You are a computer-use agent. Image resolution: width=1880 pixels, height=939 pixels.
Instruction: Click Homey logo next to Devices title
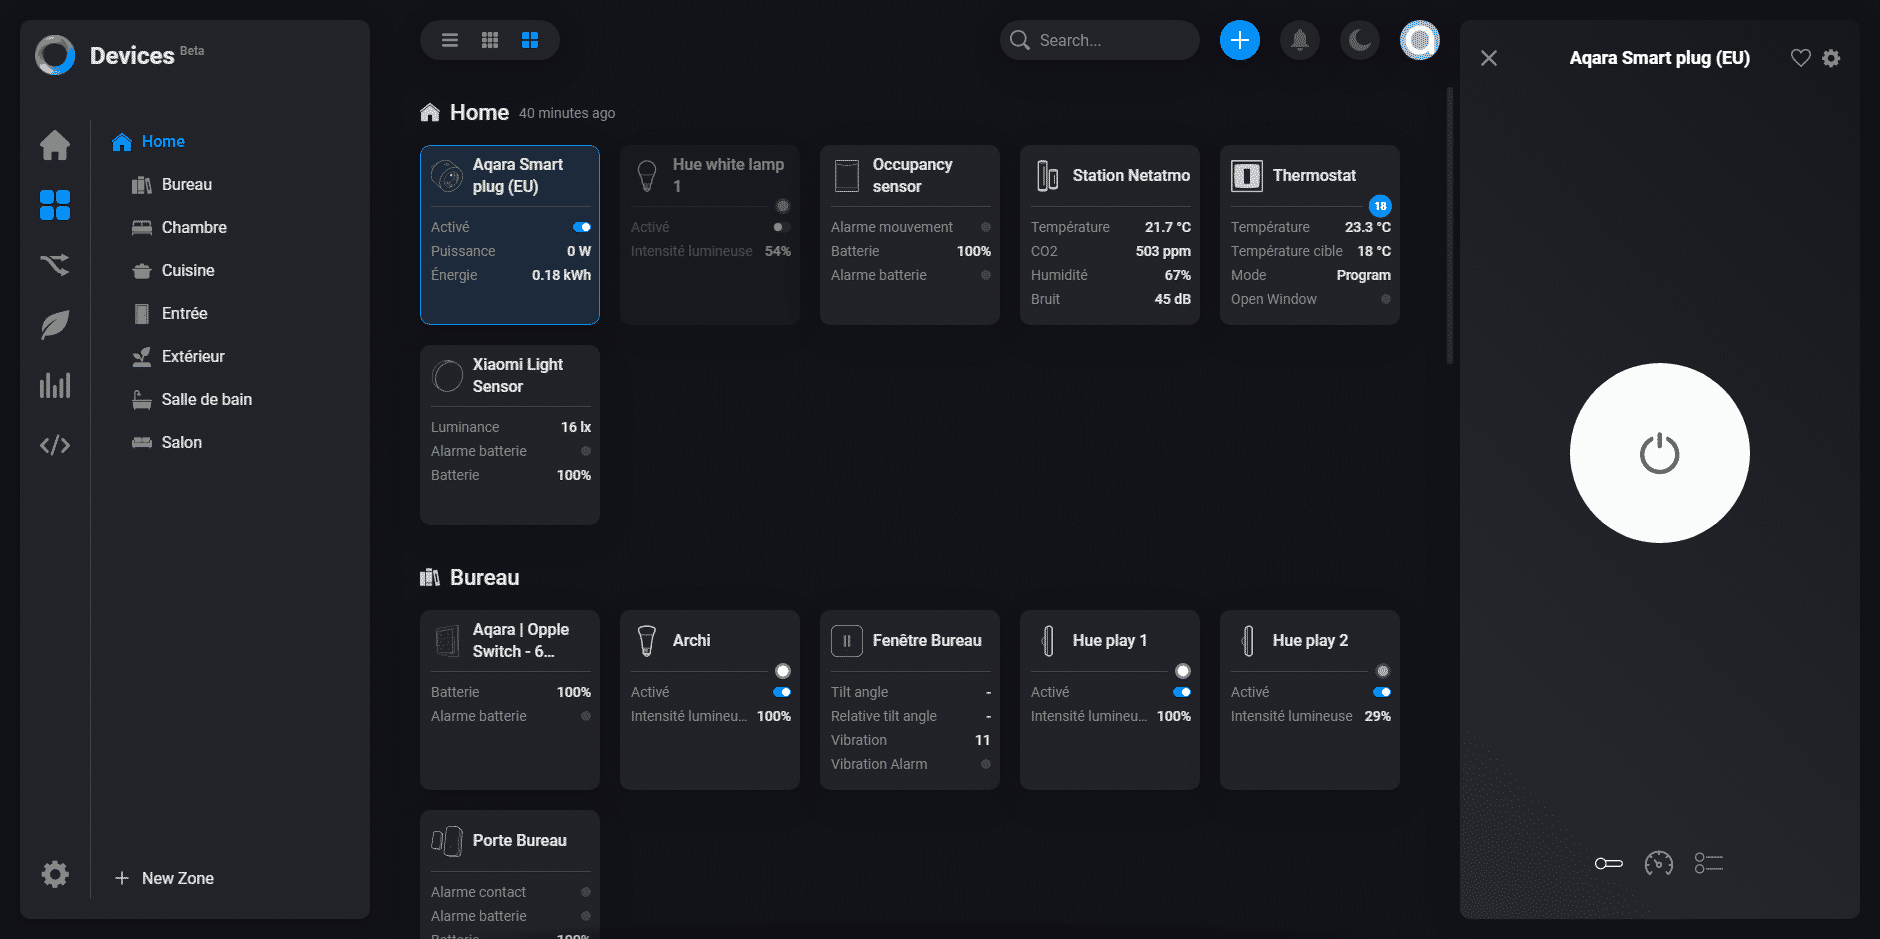[x=55, y=55]
